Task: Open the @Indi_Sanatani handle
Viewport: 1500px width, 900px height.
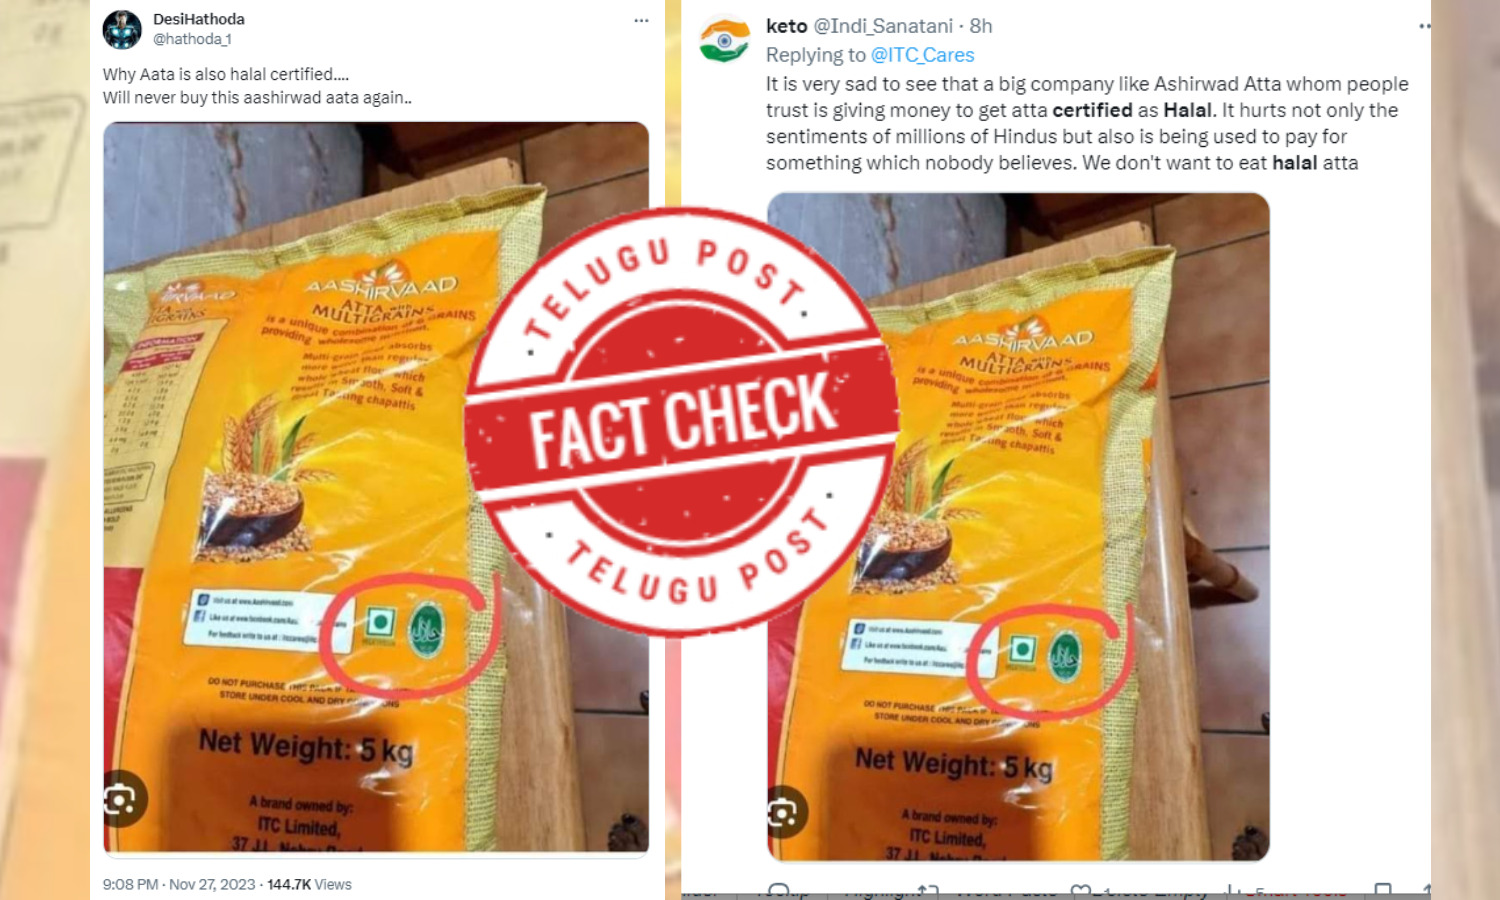Action: pos(883,26)
